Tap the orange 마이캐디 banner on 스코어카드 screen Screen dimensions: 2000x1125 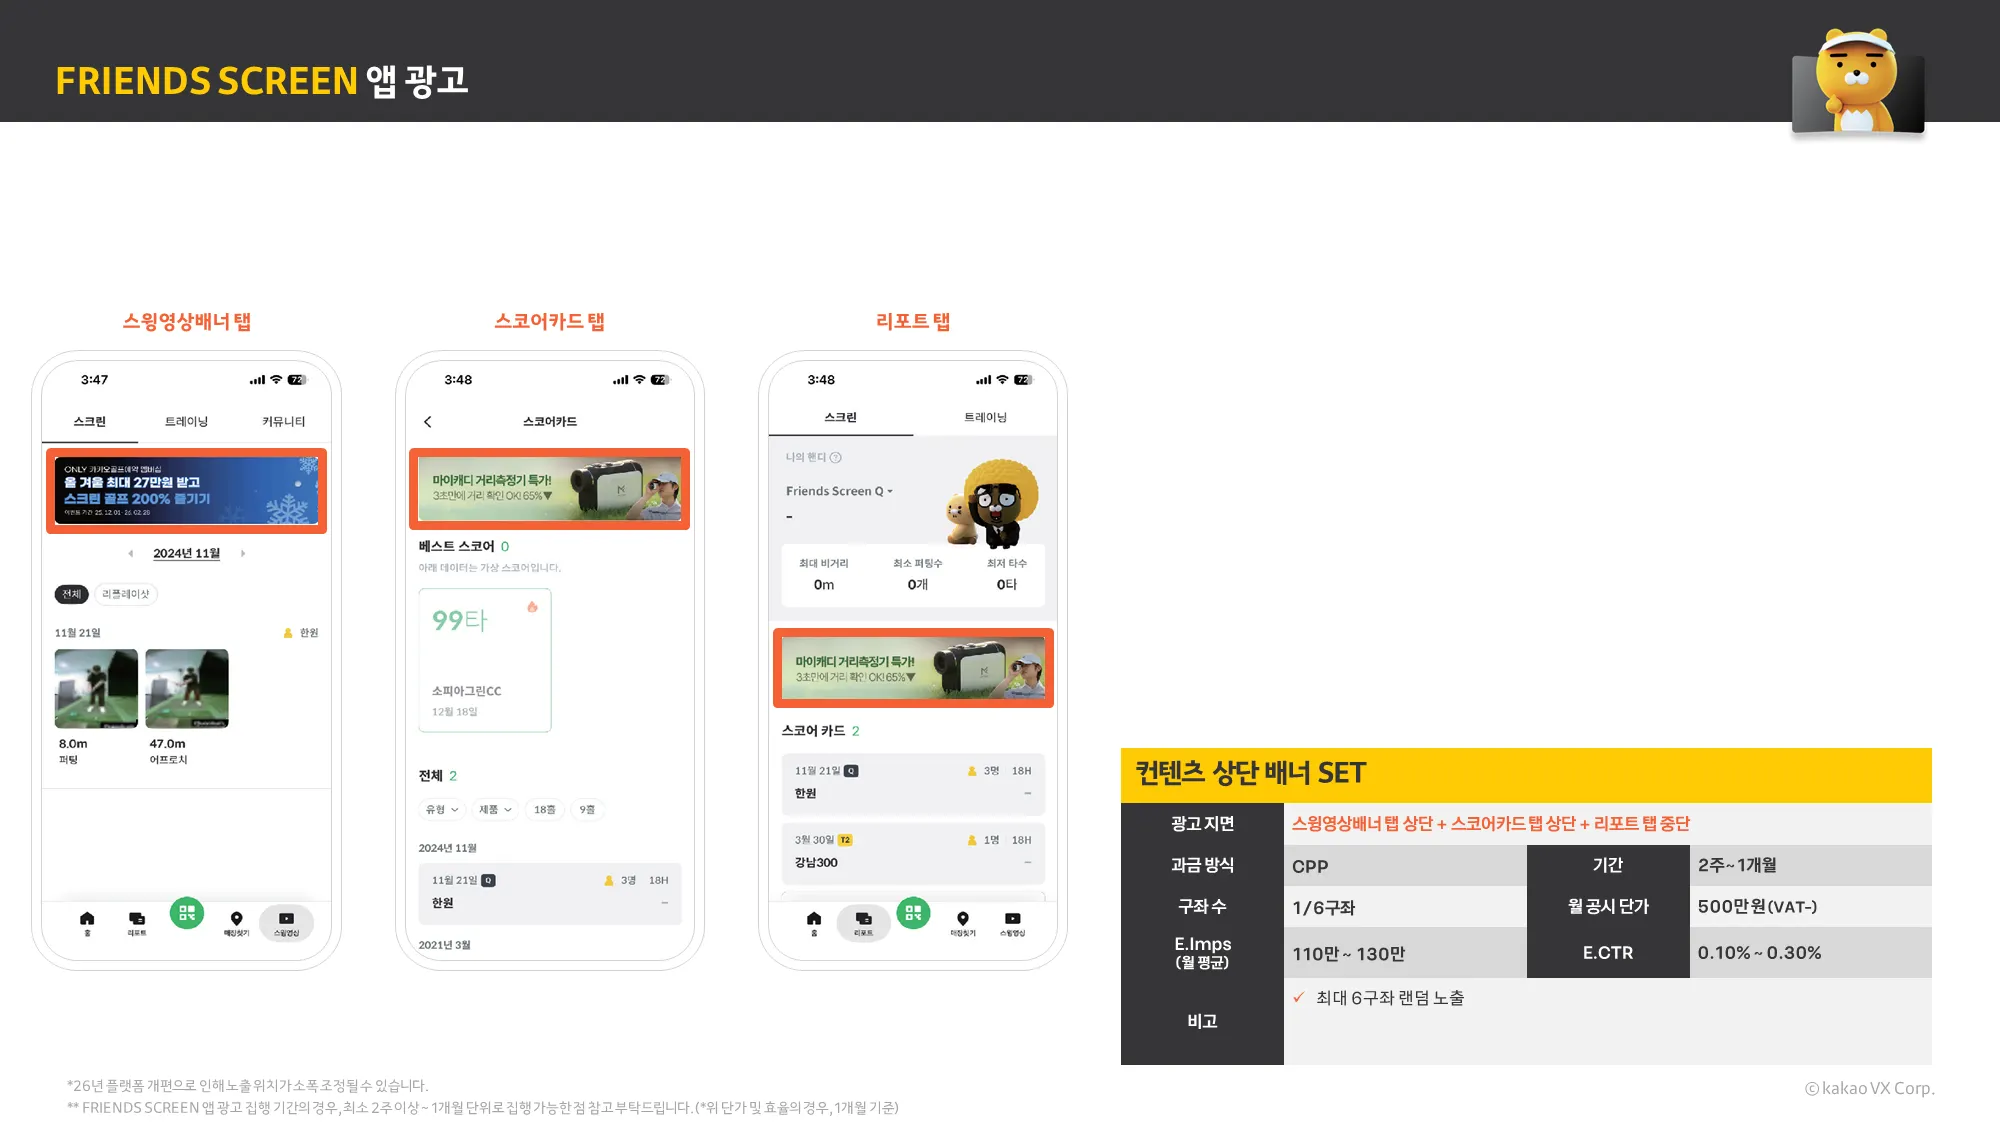[549, 489]
